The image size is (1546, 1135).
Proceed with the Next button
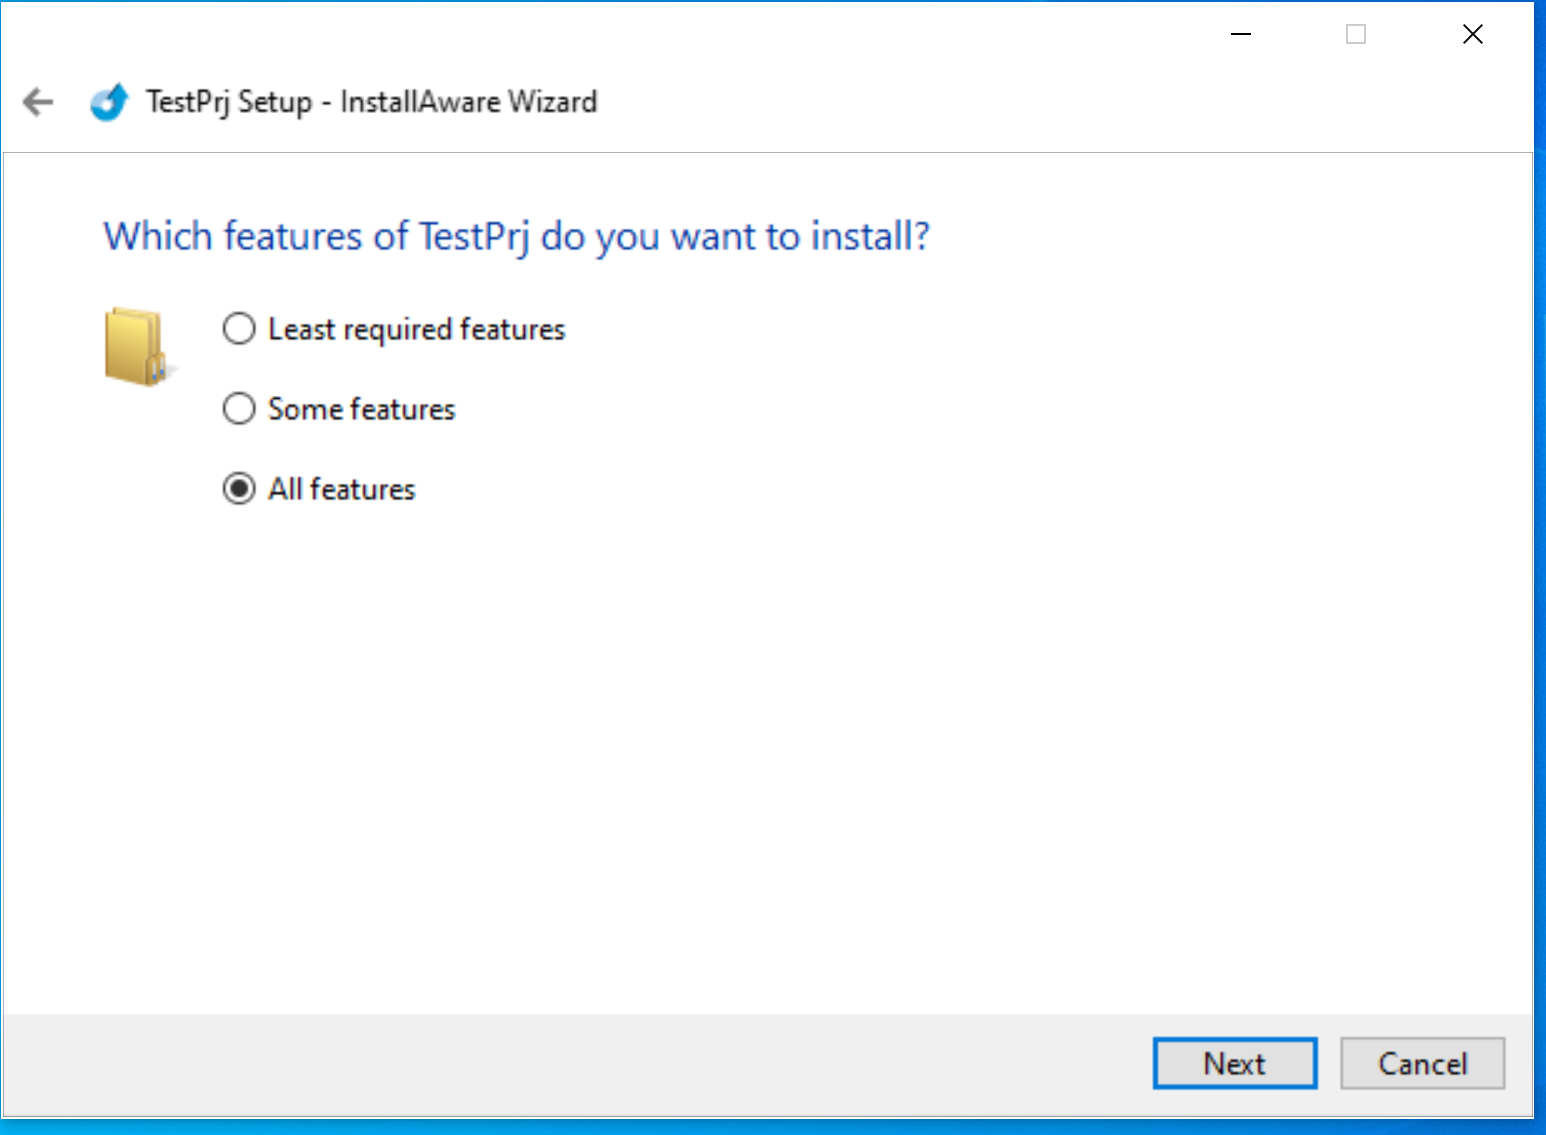[x=1235, y=1063]
